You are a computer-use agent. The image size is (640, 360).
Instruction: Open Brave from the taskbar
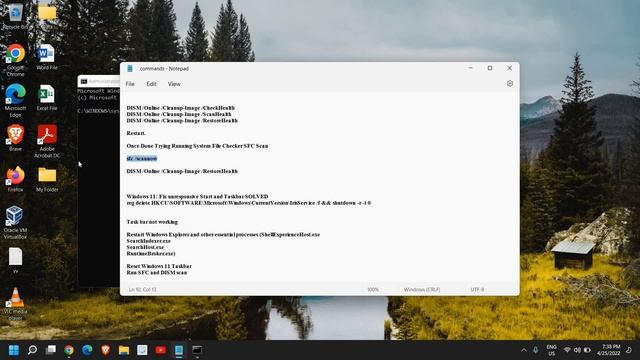point(106,350)
